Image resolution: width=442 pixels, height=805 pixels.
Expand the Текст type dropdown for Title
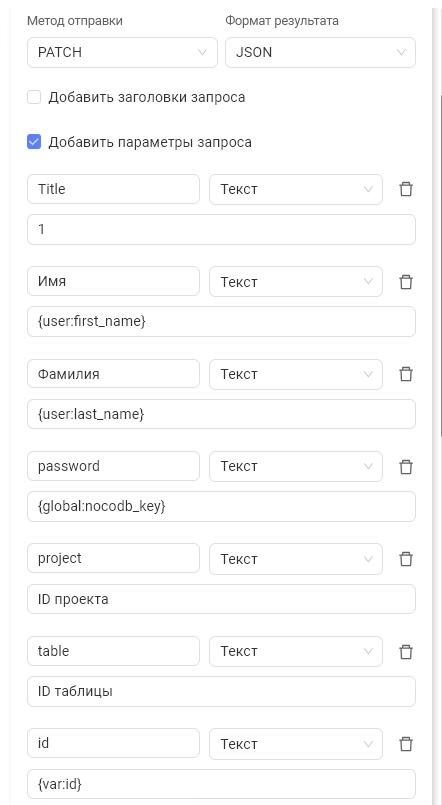click(296, 189)
